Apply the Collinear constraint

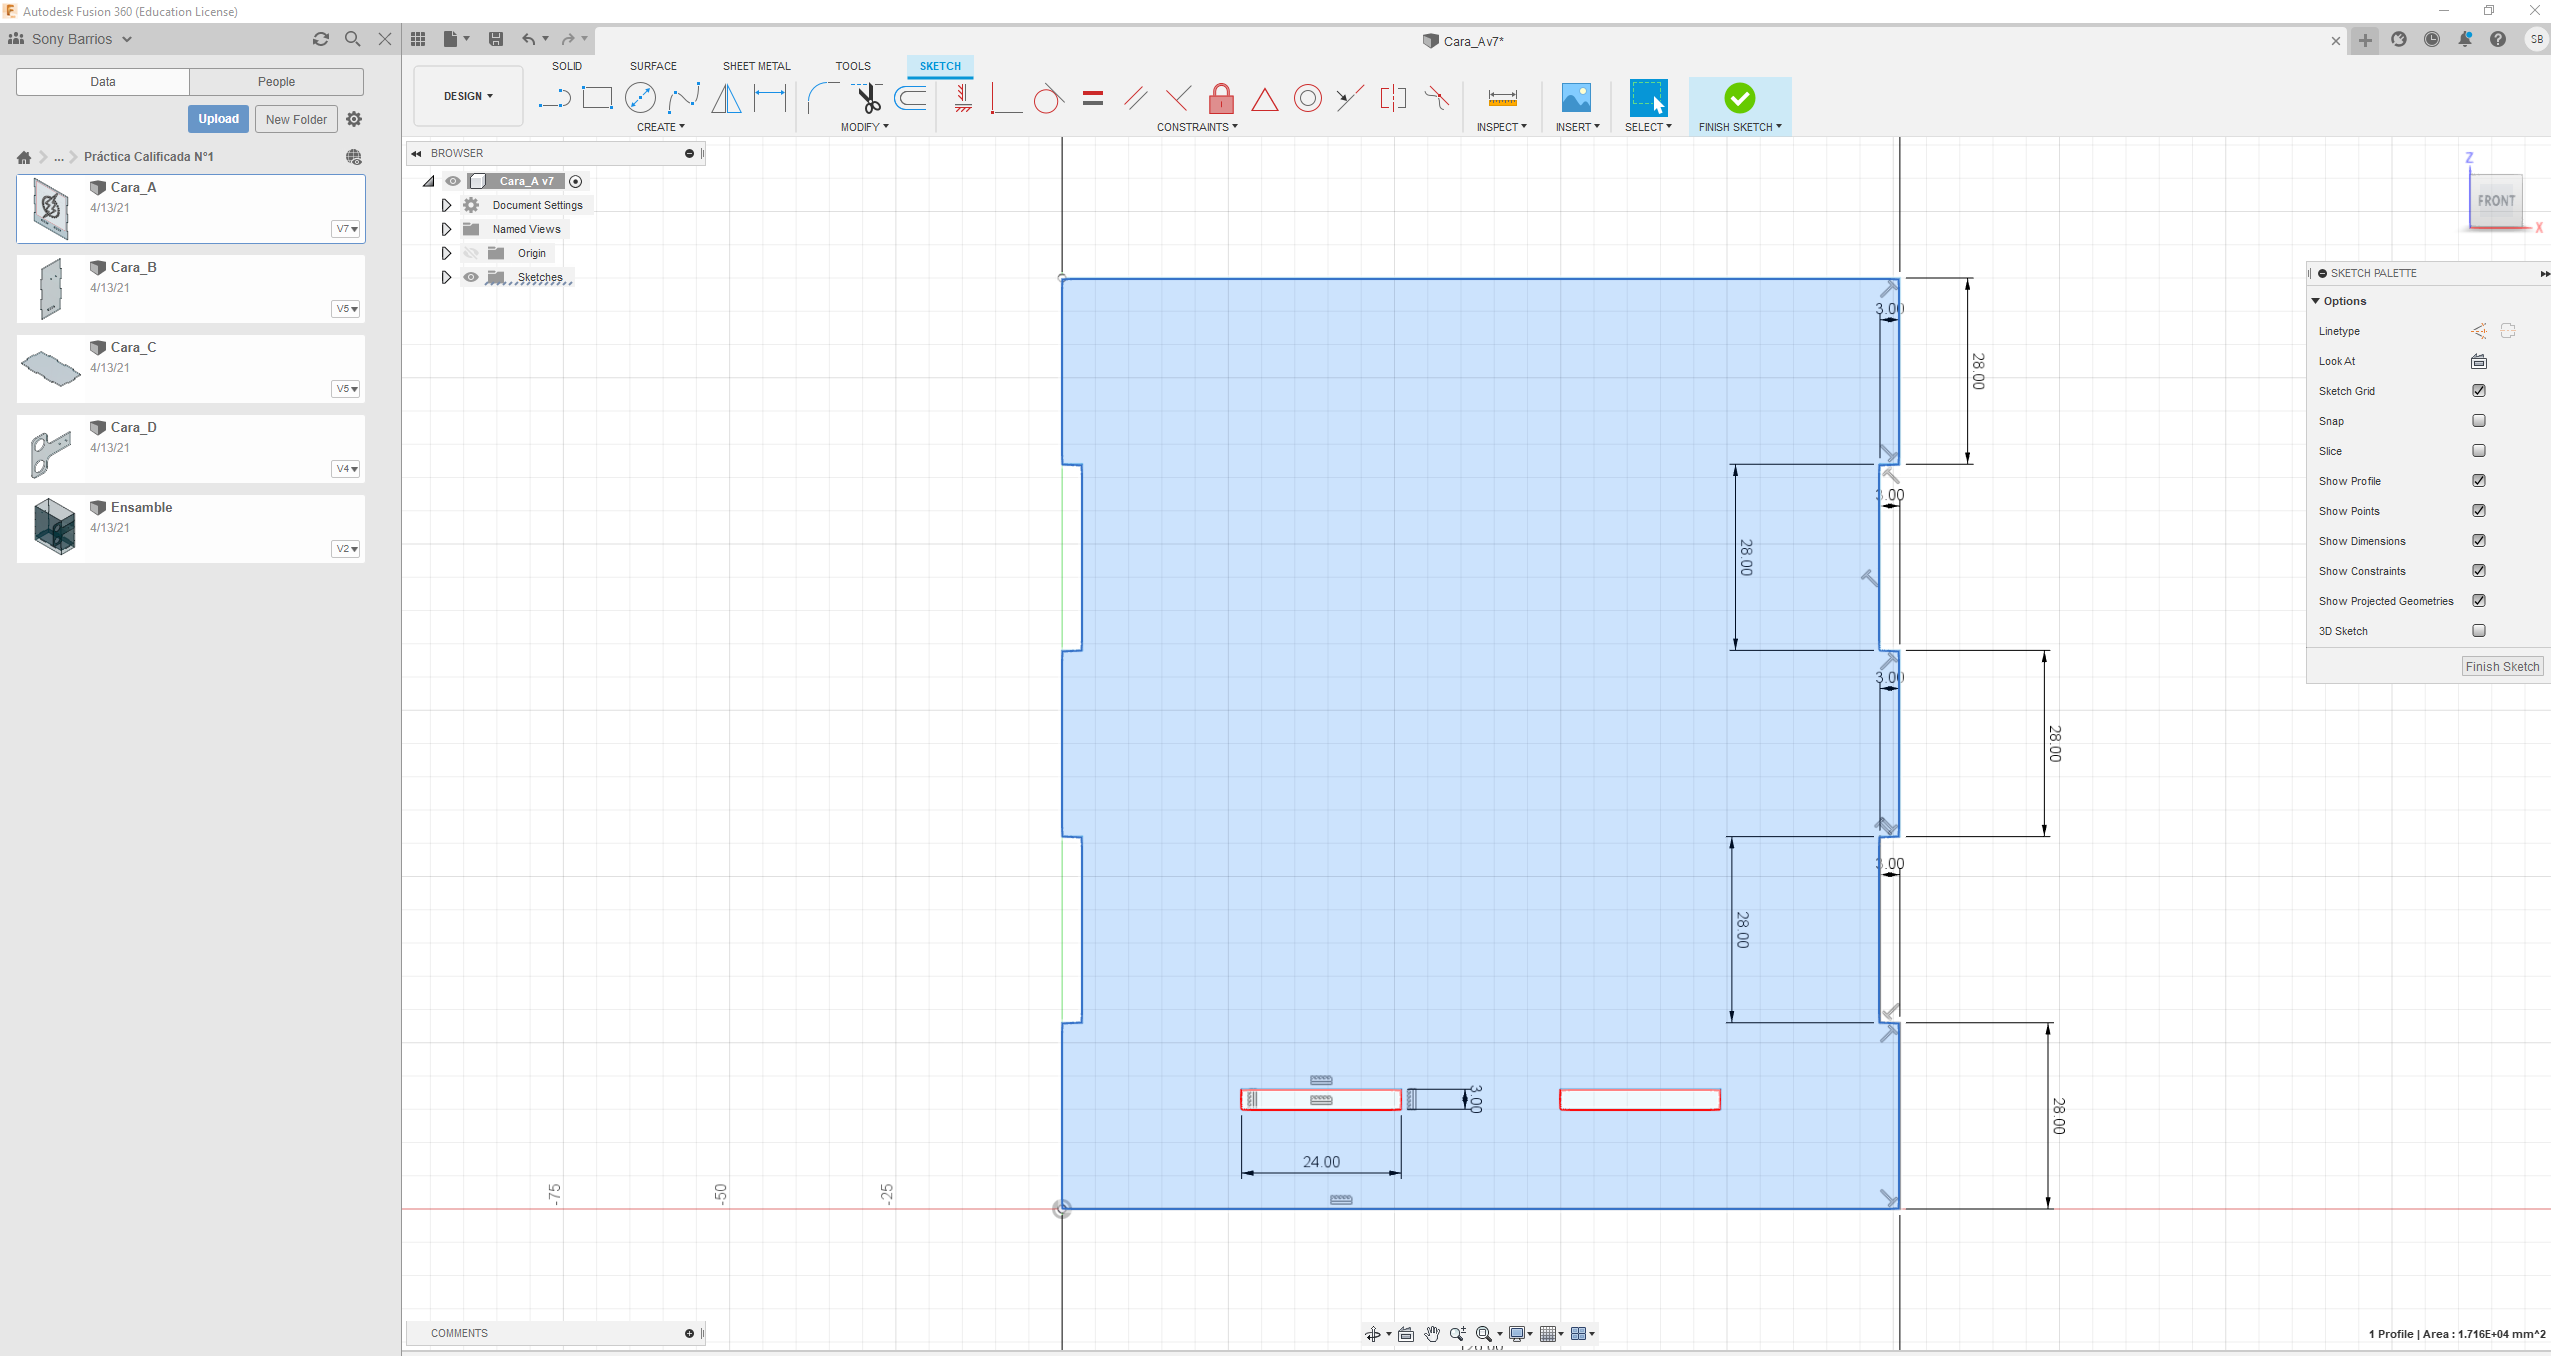(1350, 98)
